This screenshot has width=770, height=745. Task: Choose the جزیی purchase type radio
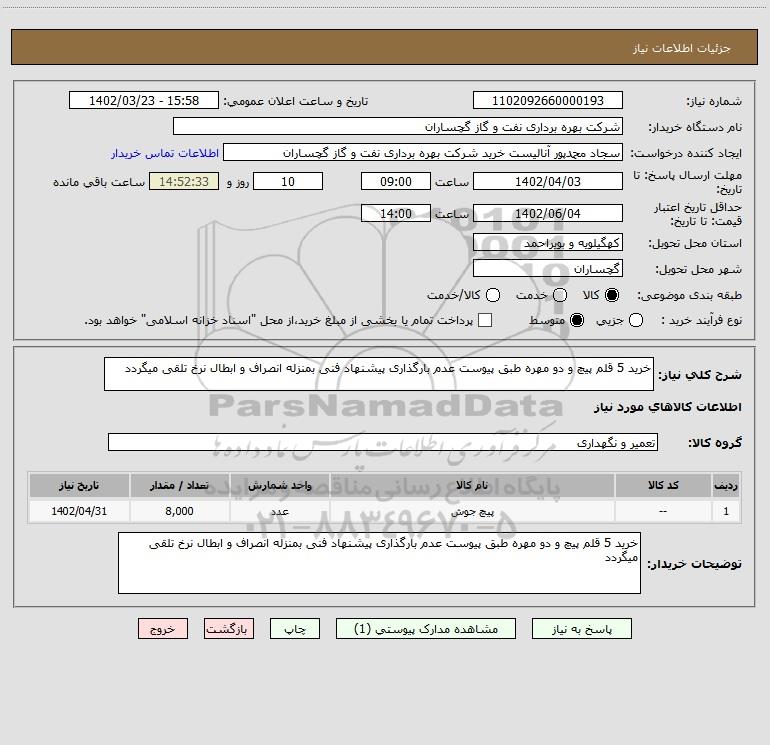[x=635, y=320]
